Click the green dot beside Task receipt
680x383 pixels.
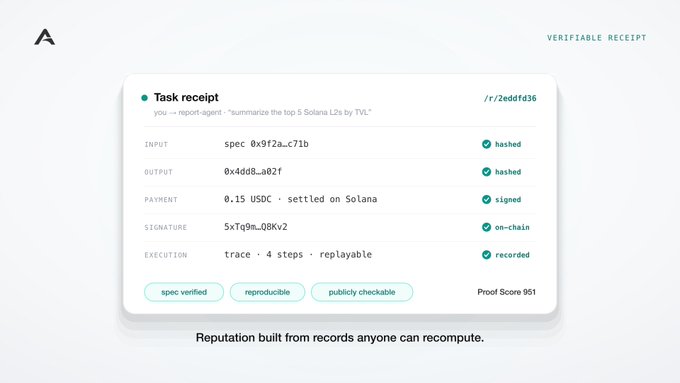(x=144, y=98)
